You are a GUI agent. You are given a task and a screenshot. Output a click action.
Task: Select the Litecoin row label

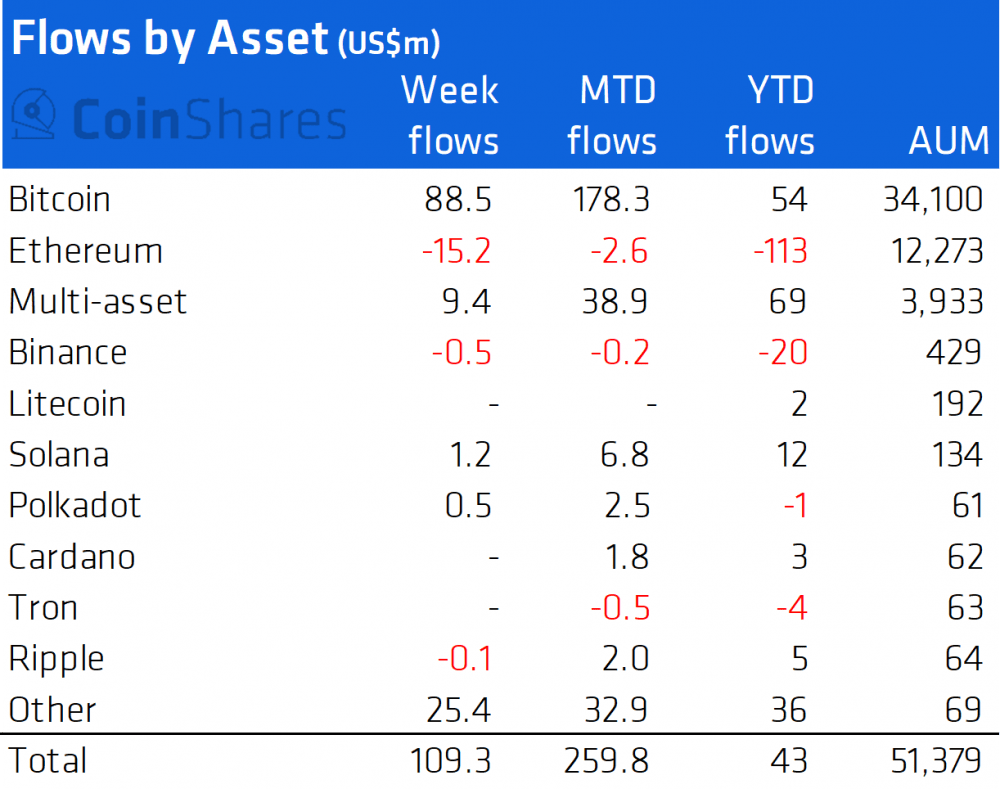click(x=68, y=404)
